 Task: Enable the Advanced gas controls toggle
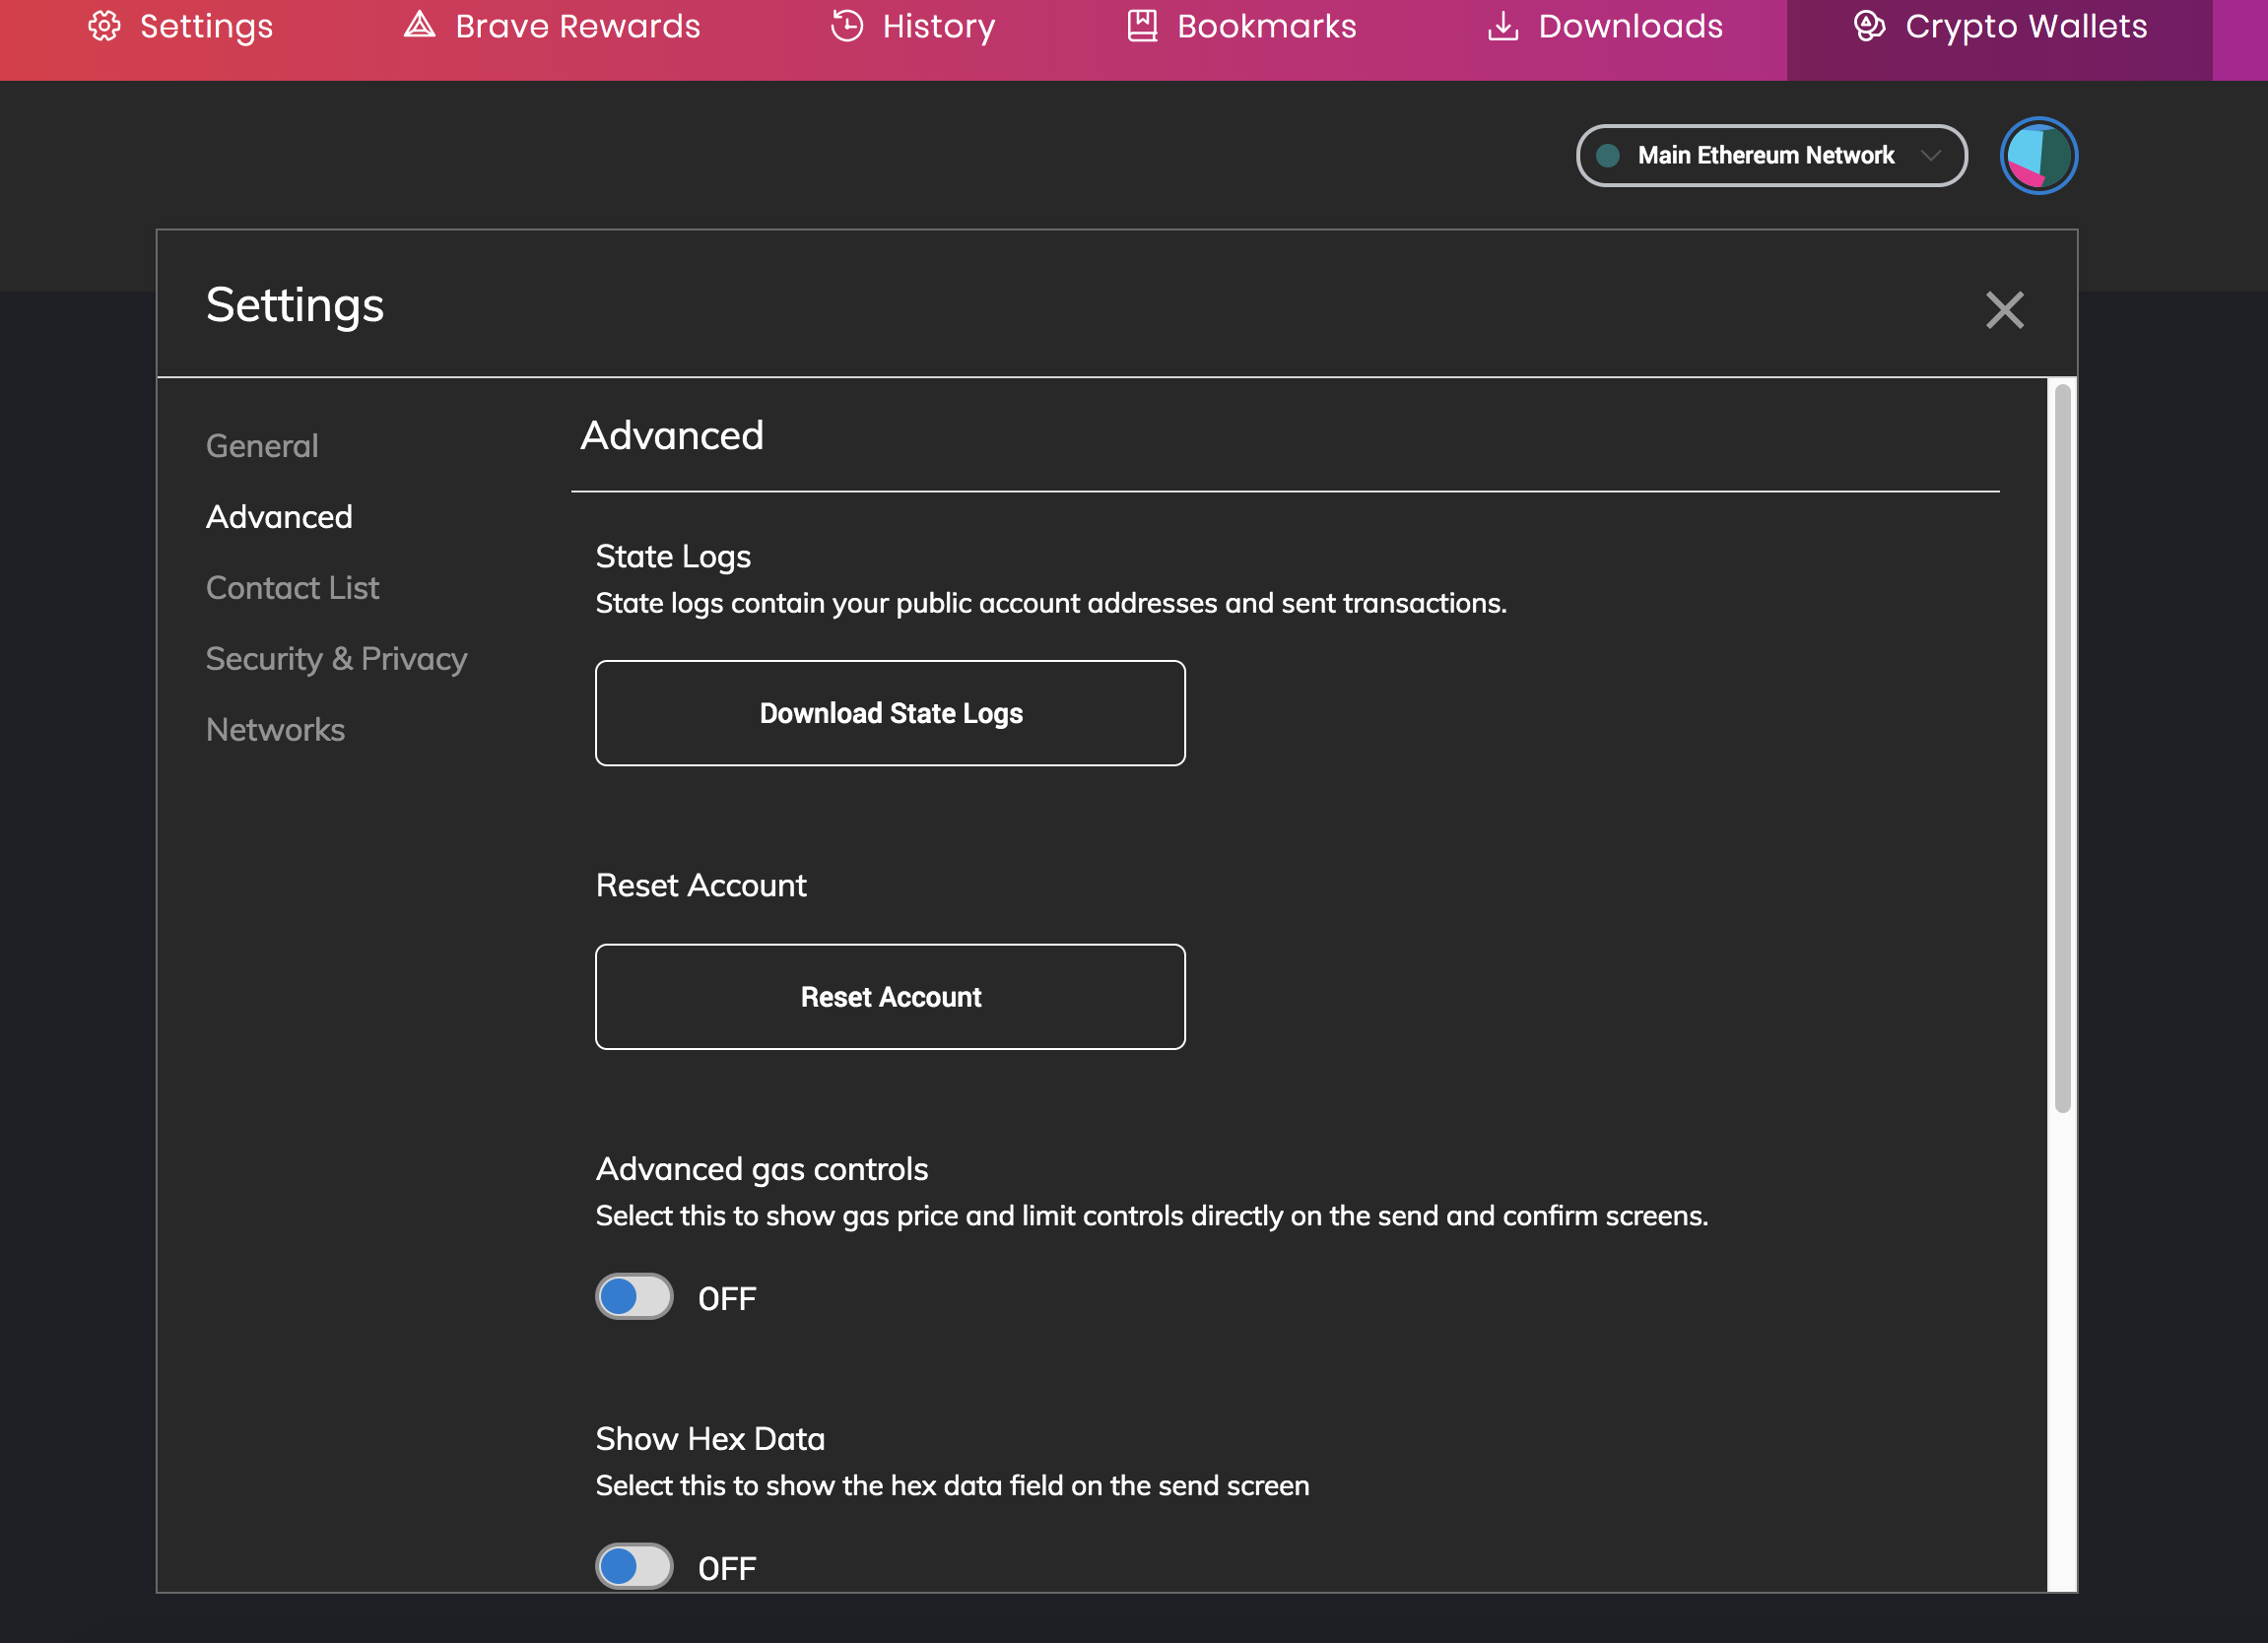point(634,1297)
